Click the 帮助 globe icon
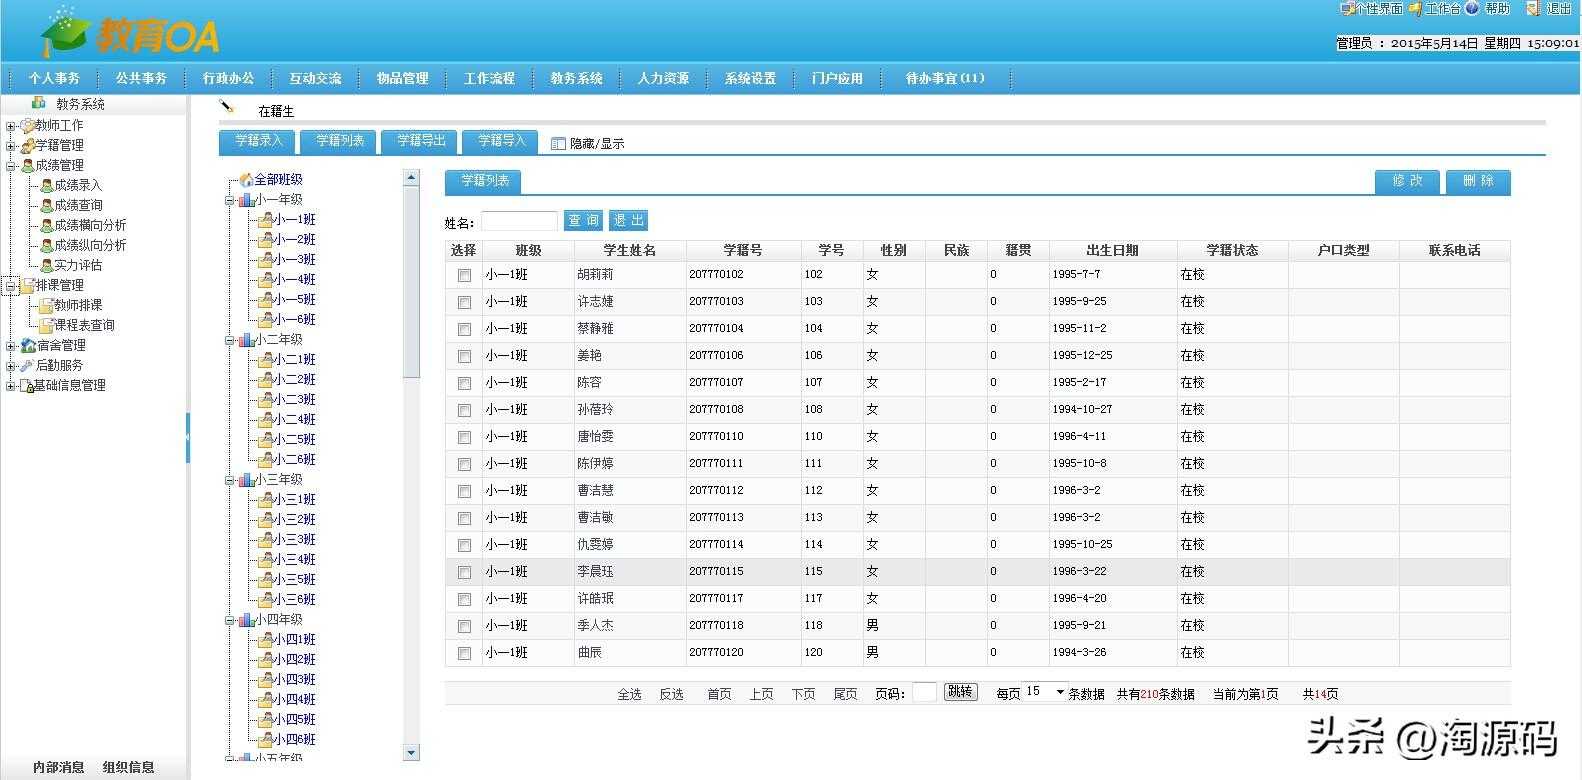1582x780 pixels. [x=1472, y=8]
